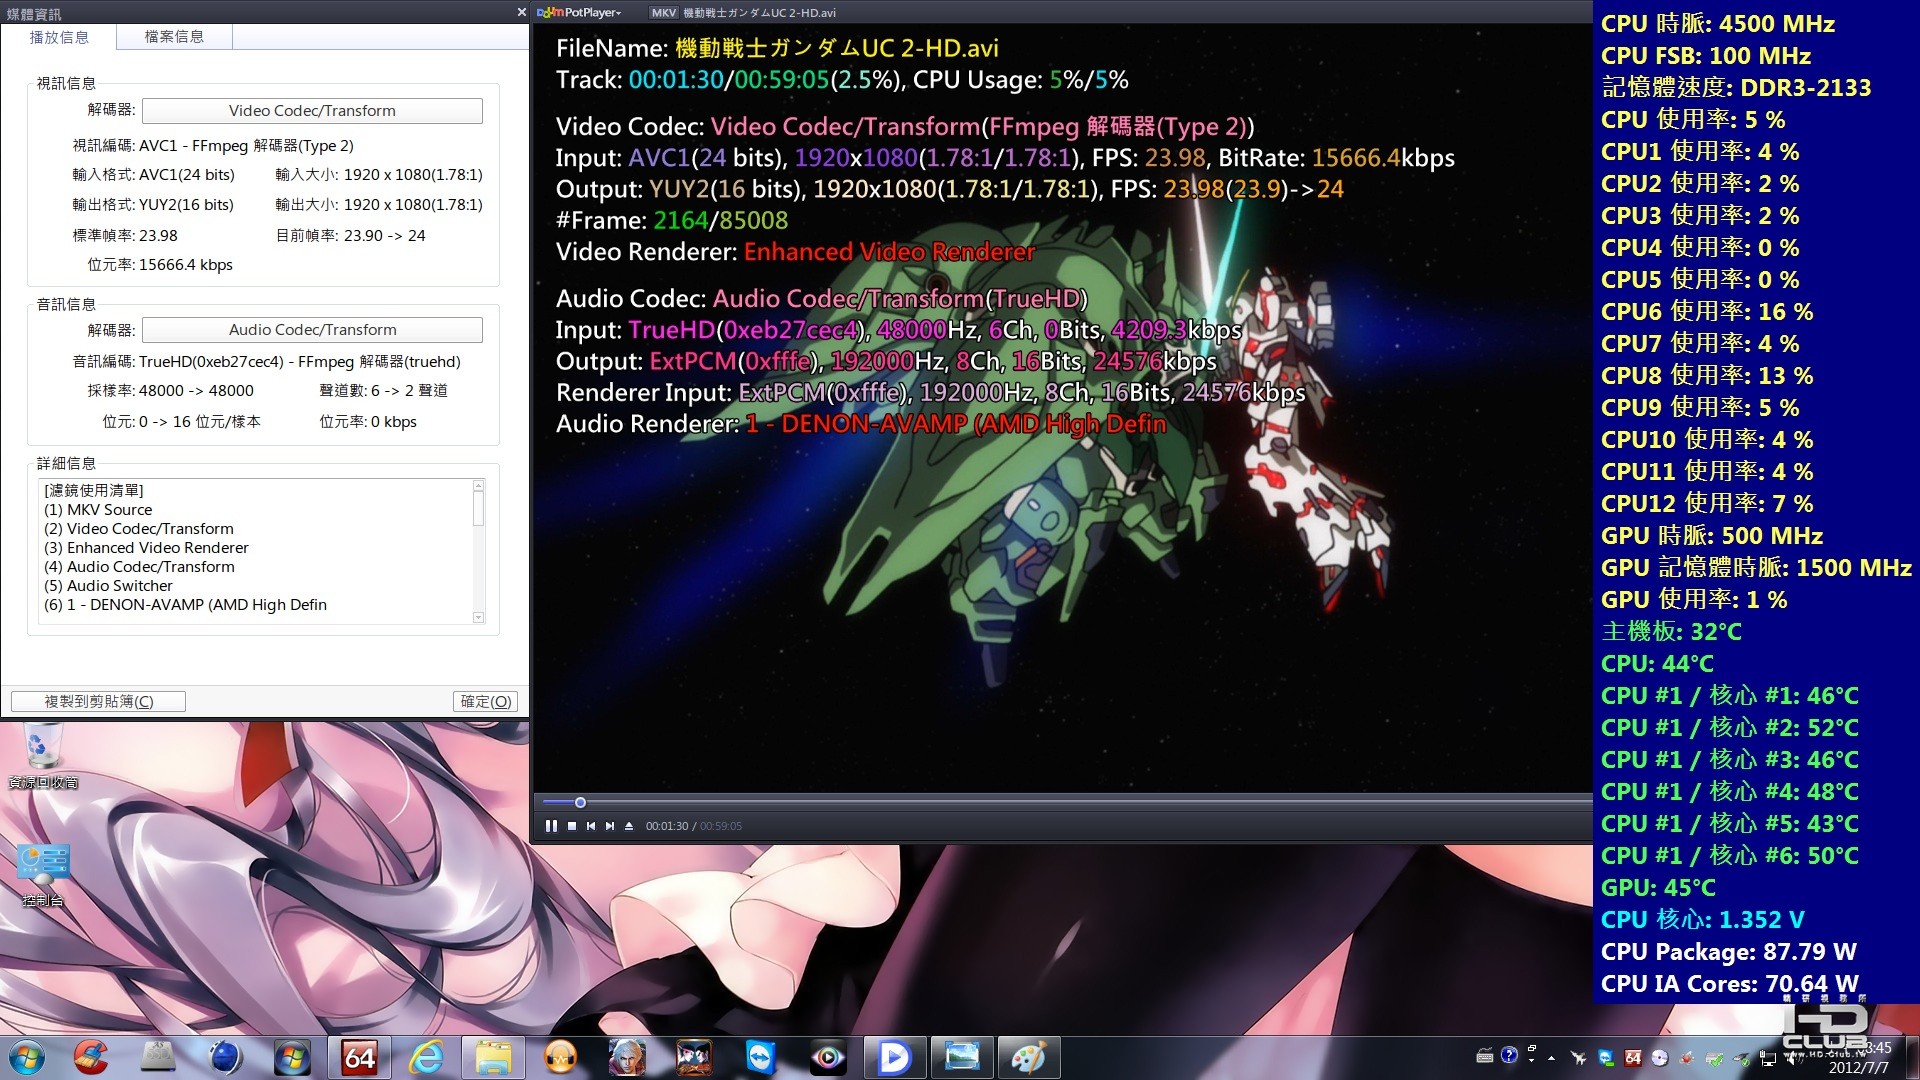Select '(1) MKV Source' in filter list

pyautogui.click(x=98, y=510)
